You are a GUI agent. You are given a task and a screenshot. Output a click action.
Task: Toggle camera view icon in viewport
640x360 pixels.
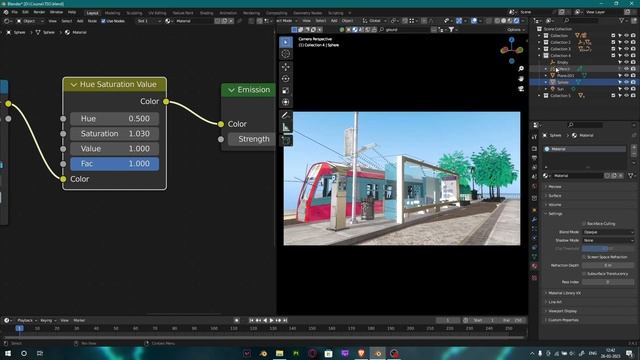[521, 89]
